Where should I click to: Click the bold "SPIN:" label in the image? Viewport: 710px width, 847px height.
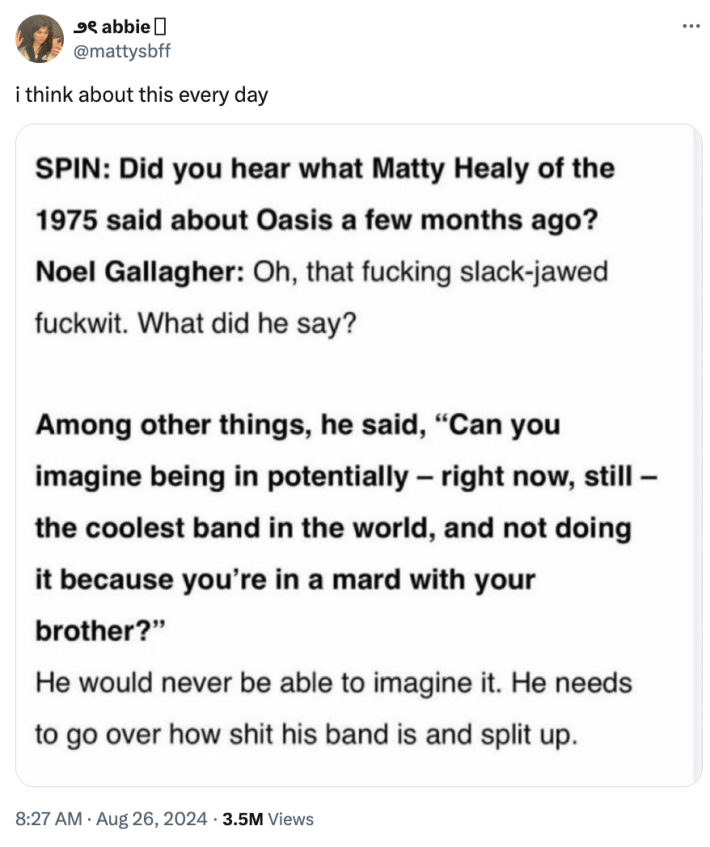coord(73,169)
